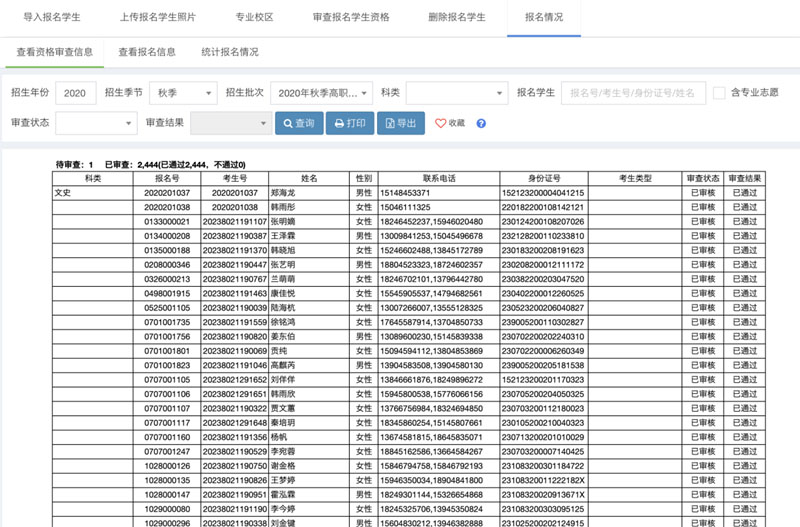Click the 招生年份 field showing 2020
Viewport: 800px width, 527px height.
75,93
